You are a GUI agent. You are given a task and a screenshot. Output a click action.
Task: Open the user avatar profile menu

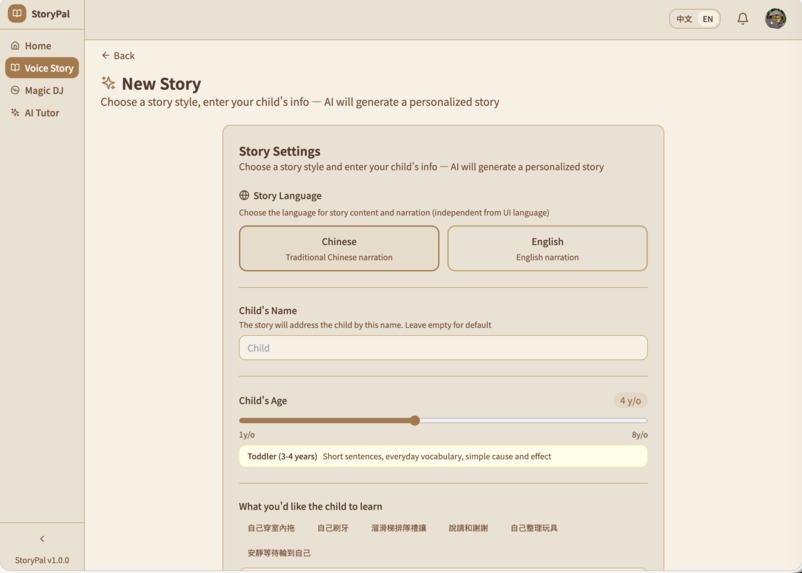click(x=775, y=19)
